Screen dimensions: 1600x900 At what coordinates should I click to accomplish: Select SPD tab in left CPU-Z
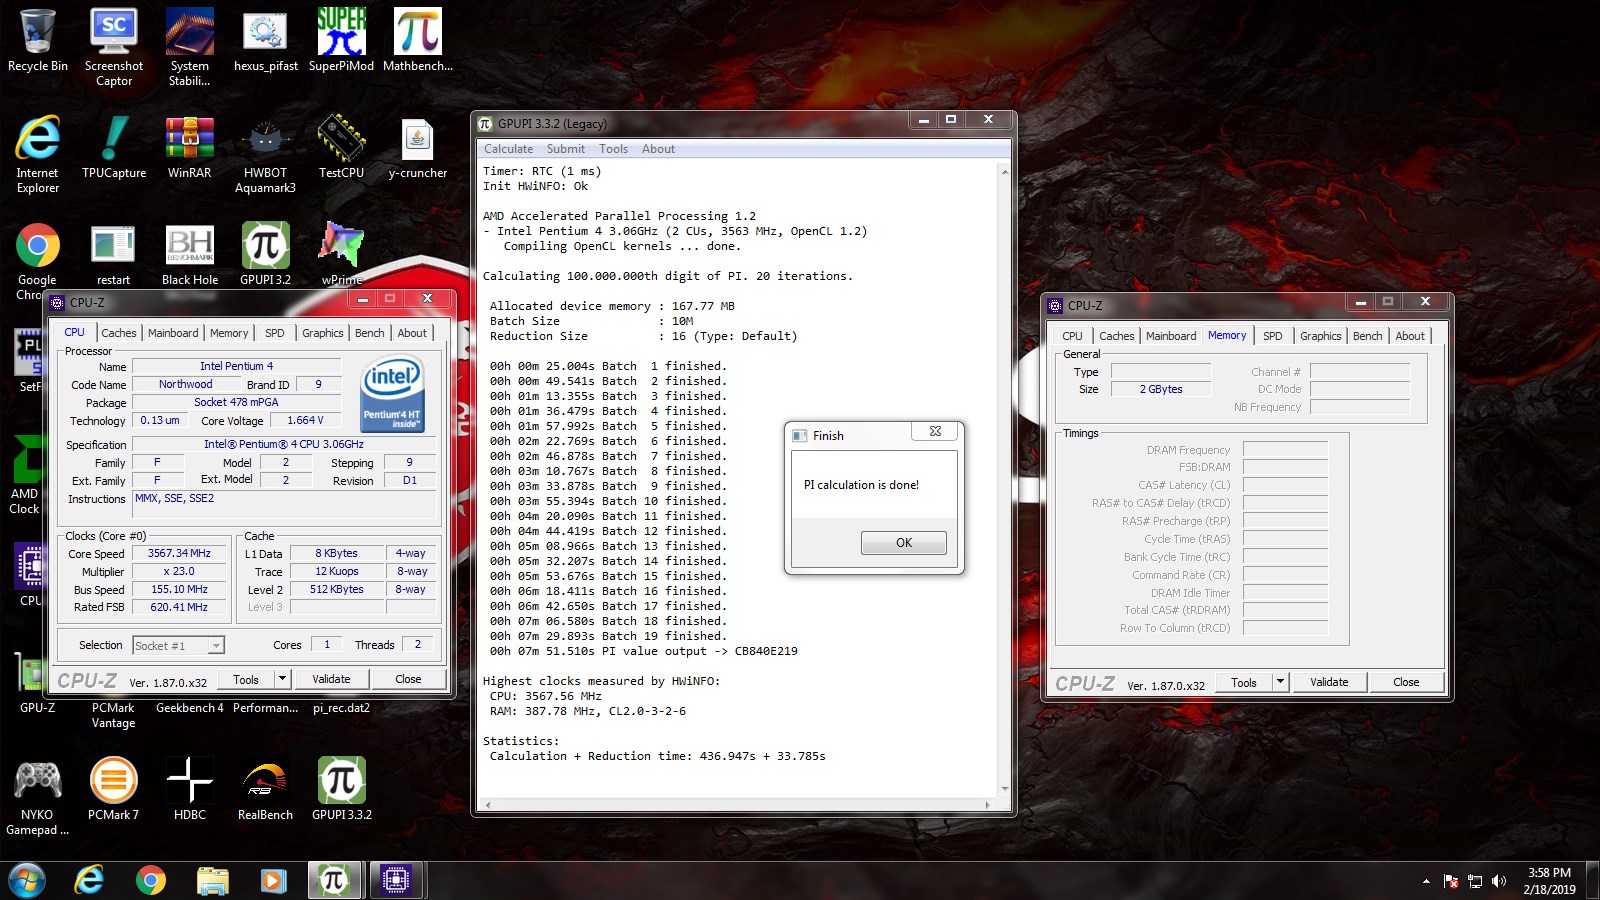(275, 333)
